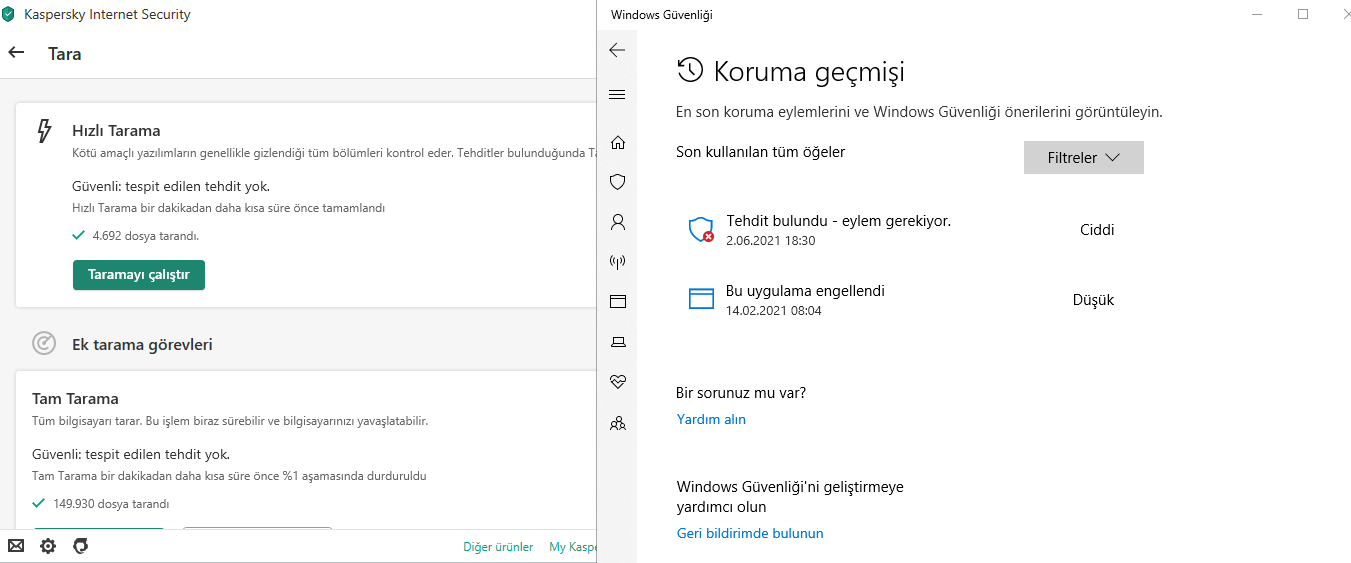Click the Yardım alın link
The image size is (1351, 563).
tap(711, 419)
